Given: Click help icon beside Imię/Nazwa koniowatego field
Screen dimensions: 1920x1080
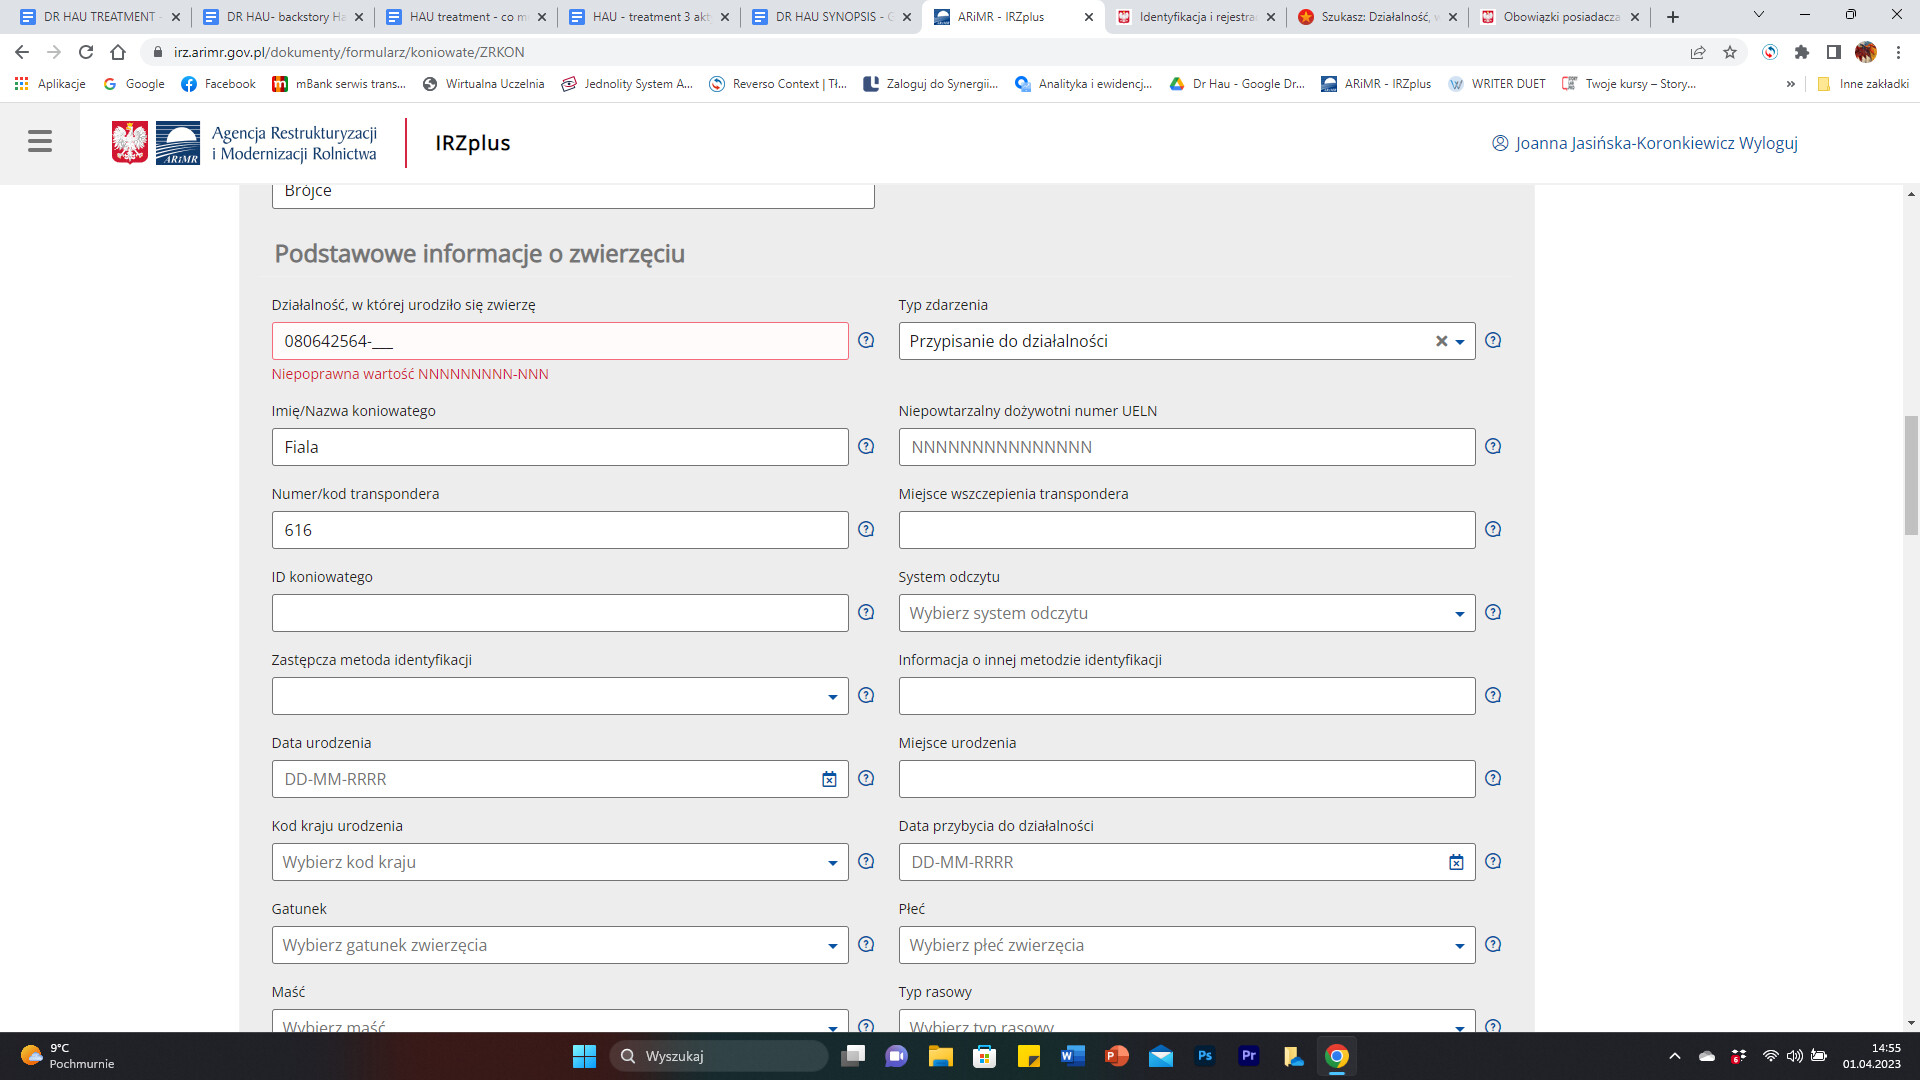Looking at the screenshot, I should point(866,447).
